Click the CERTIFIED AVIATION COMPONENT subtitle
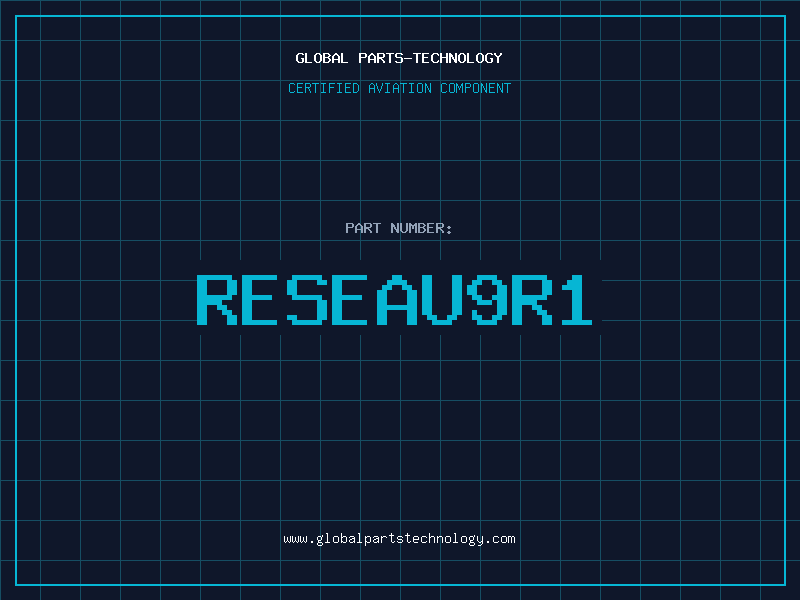800x600 pixels. (399, 88)
